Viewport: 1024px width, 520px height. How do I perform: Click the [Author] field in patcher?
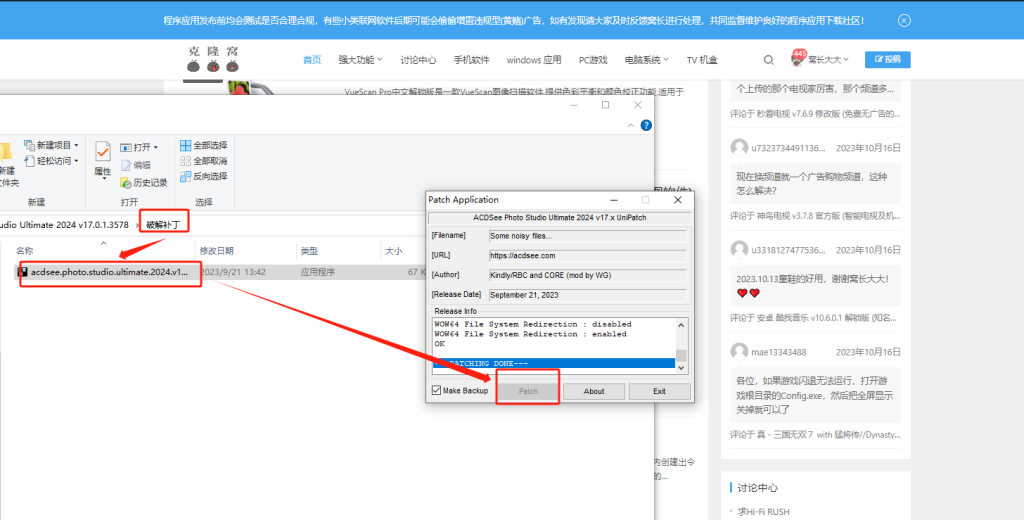pos(588,275)
